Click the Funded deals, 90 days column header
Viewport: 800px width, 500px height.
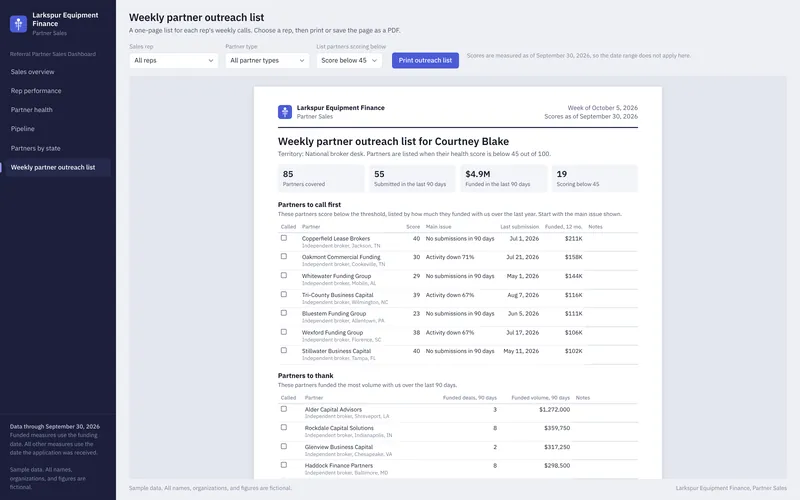pos(469,397)
